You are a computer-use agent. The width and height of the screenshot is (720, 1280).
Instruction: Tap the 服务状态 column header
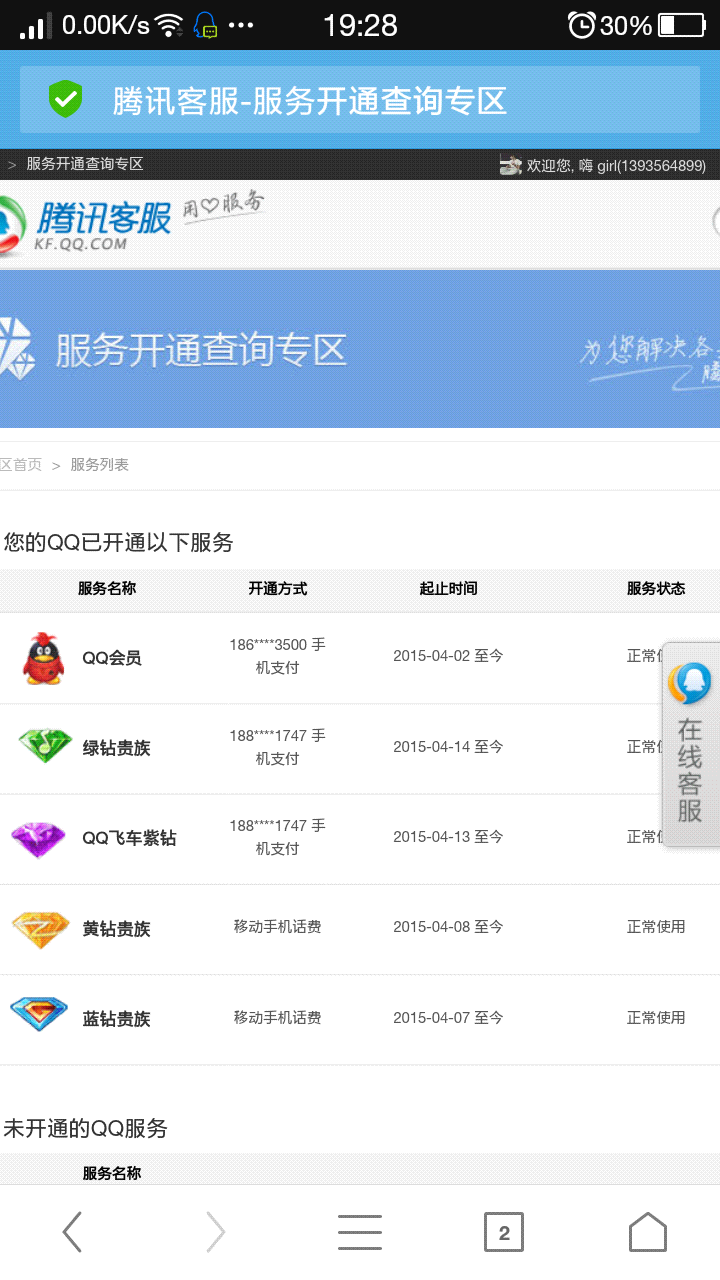click(x=656, y=589)
